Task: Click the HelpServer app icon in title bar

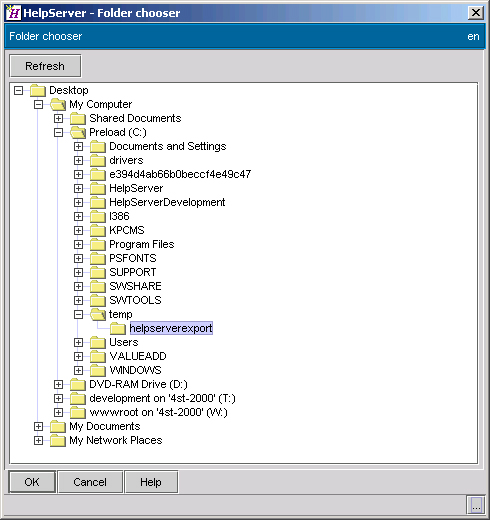Action: coord(13,13)
